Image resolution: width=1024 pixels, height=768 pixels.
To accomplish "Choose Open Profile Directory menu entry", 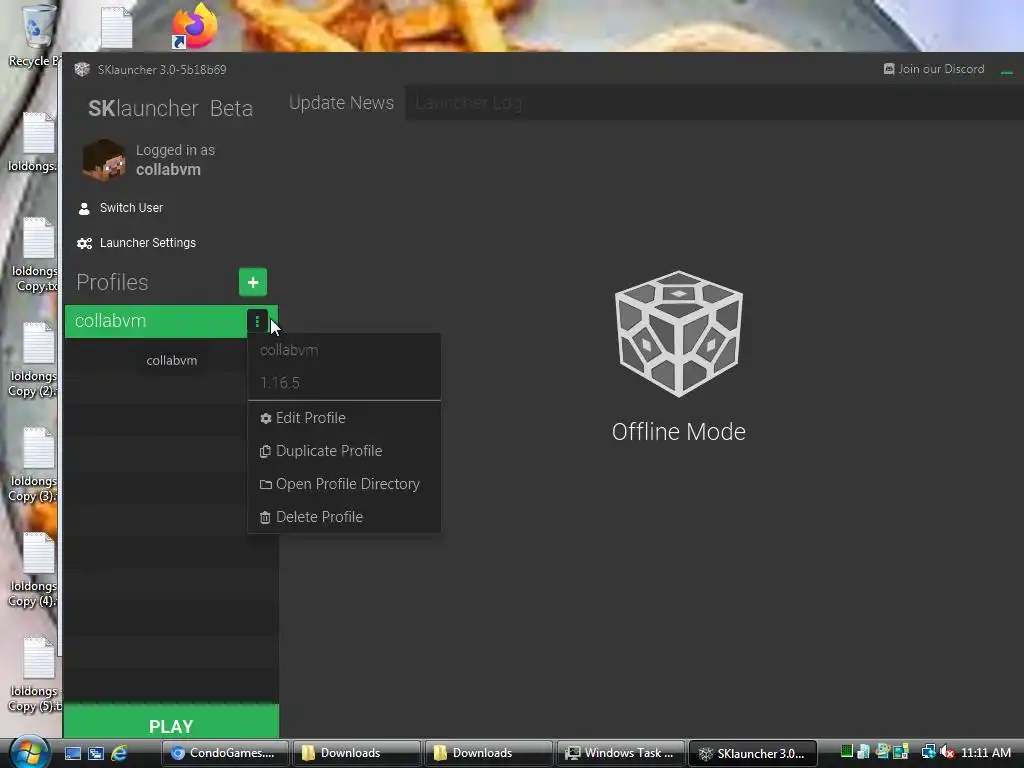I will (x=344, y=484).
